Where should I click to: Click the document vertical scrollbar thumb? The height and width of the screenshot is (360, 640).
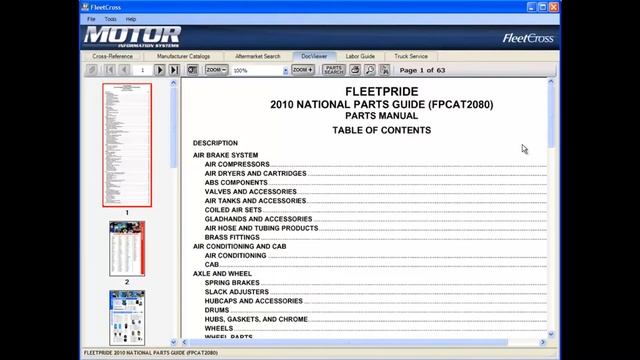coord(551,116)
